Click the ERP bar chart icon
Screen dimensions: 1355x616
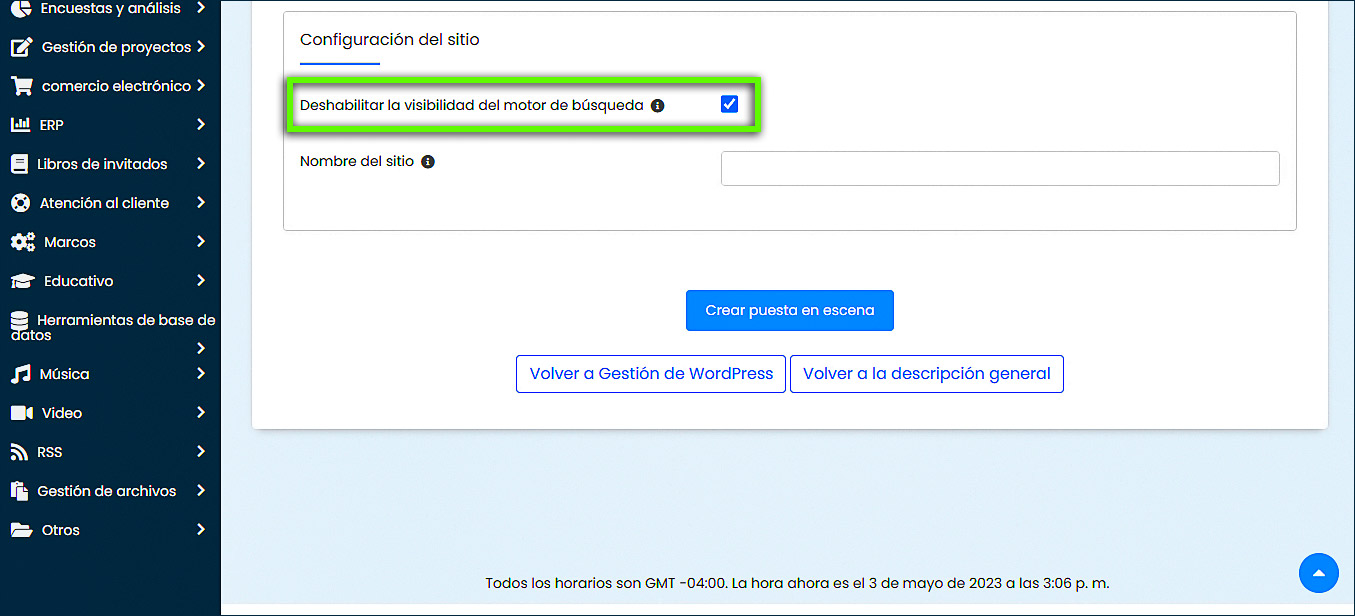[20, 125]
